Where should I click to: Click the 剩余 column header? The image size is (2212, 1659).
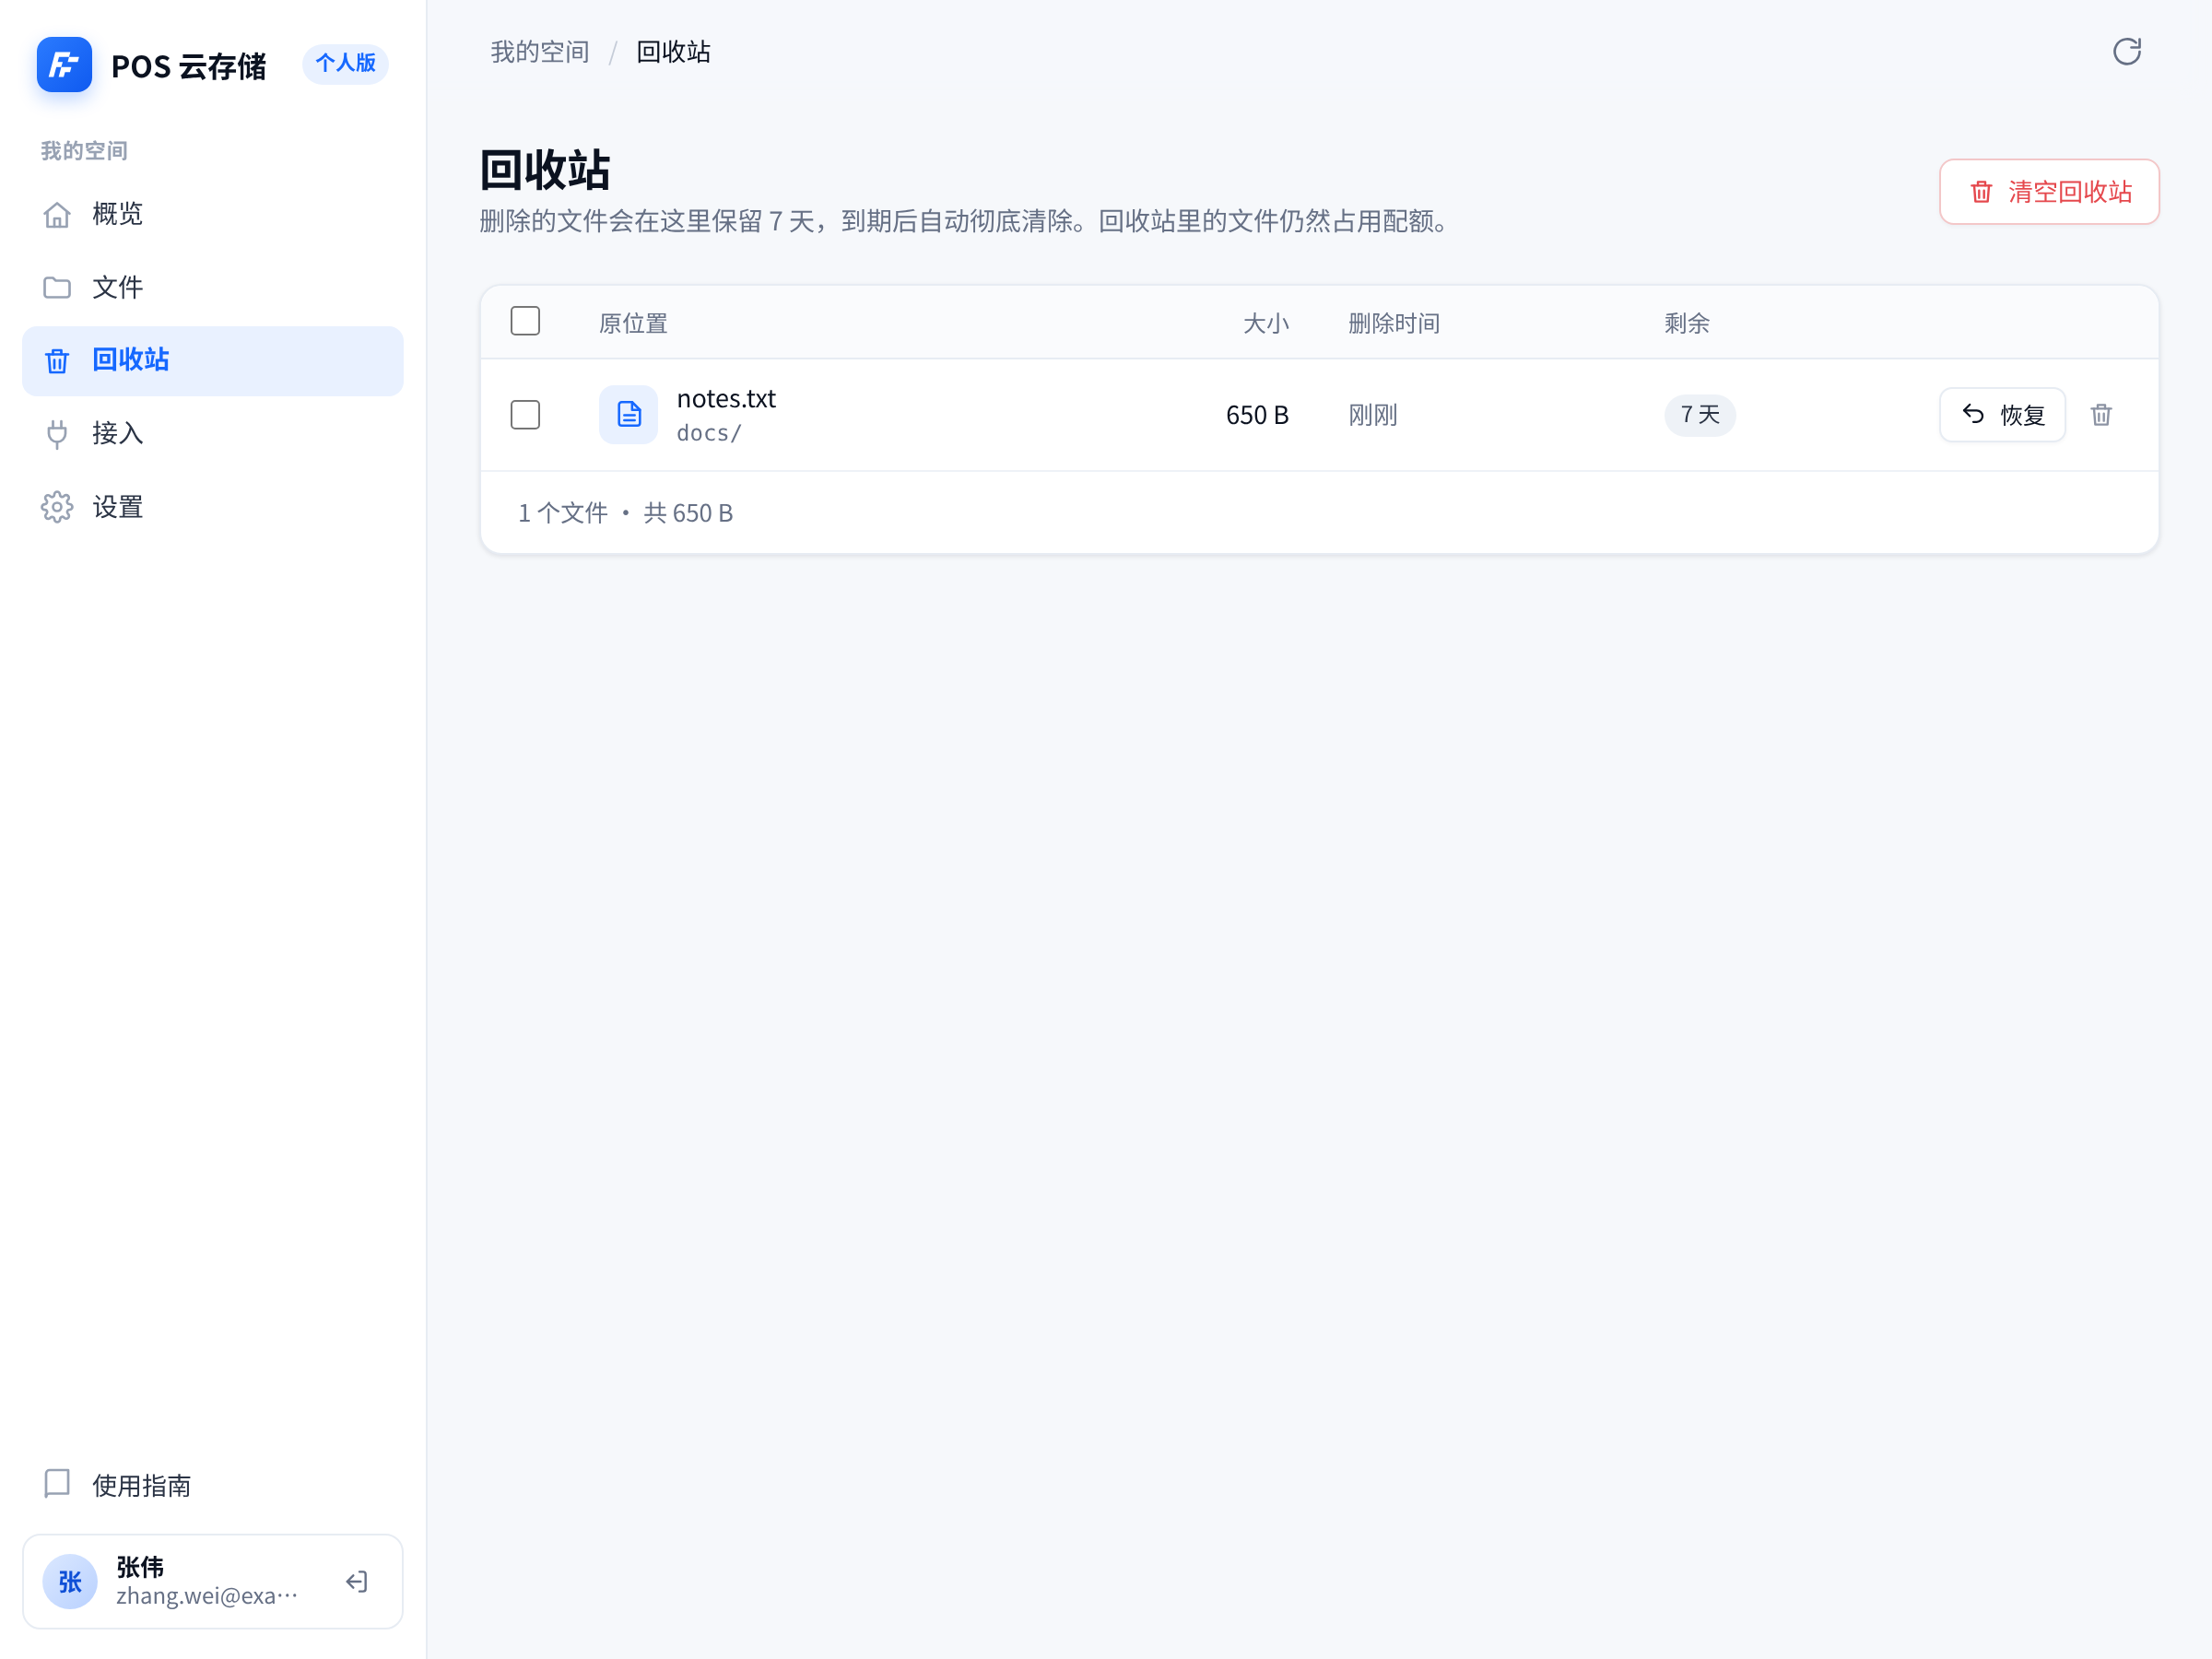tap(1687, 323)
